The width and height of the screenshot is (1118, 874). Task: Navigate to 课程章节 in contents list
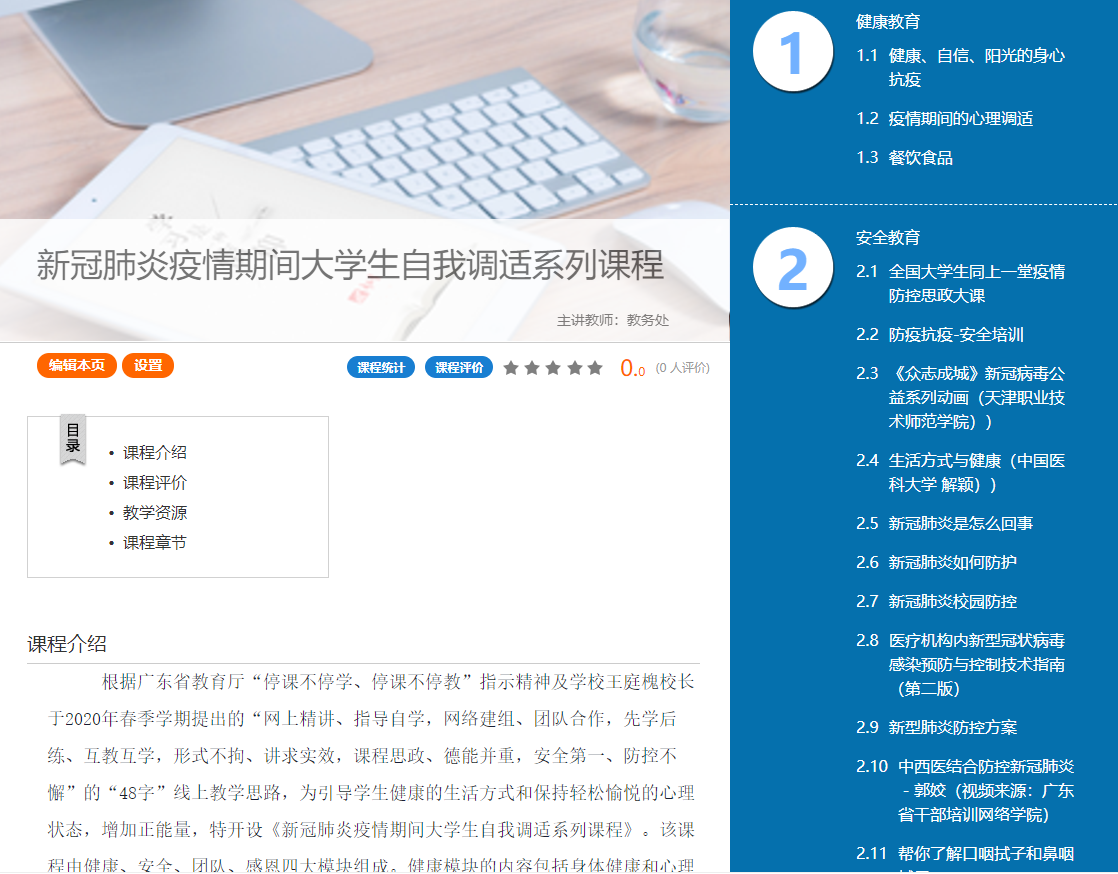(155, 543)
